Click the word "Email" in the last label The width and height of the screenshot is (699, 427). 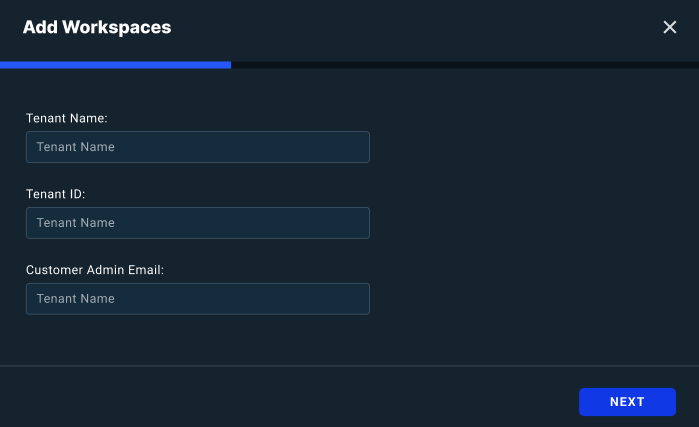144,270
